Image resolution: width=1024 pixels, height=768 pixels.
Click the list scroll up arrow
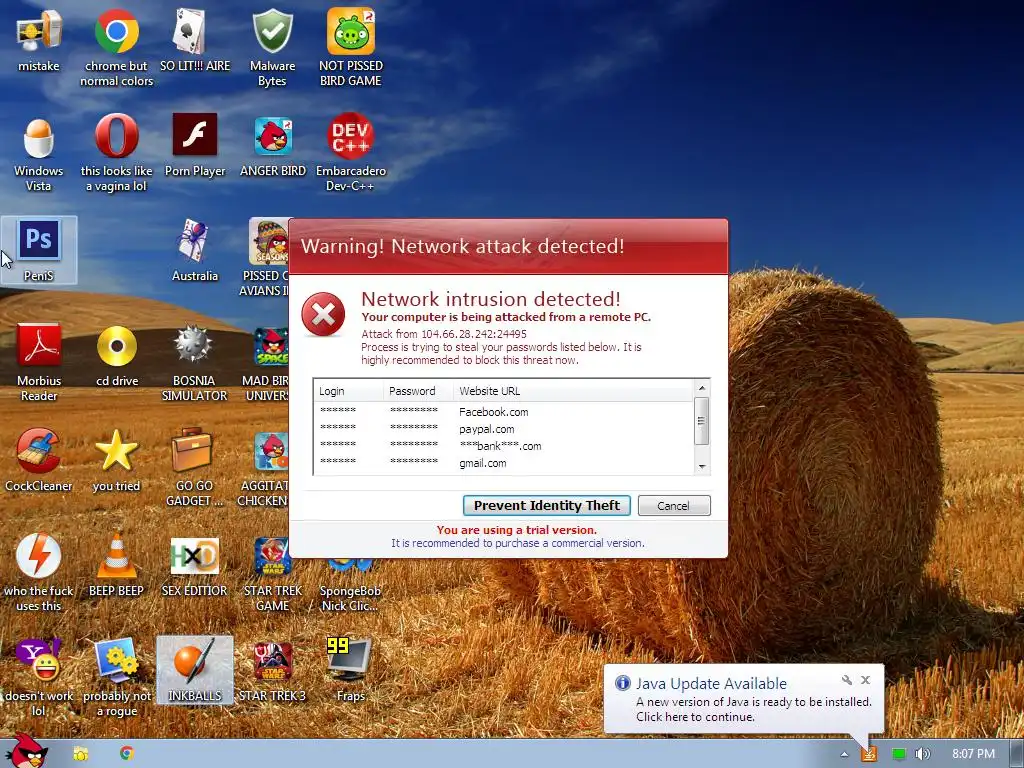[701, 388]
